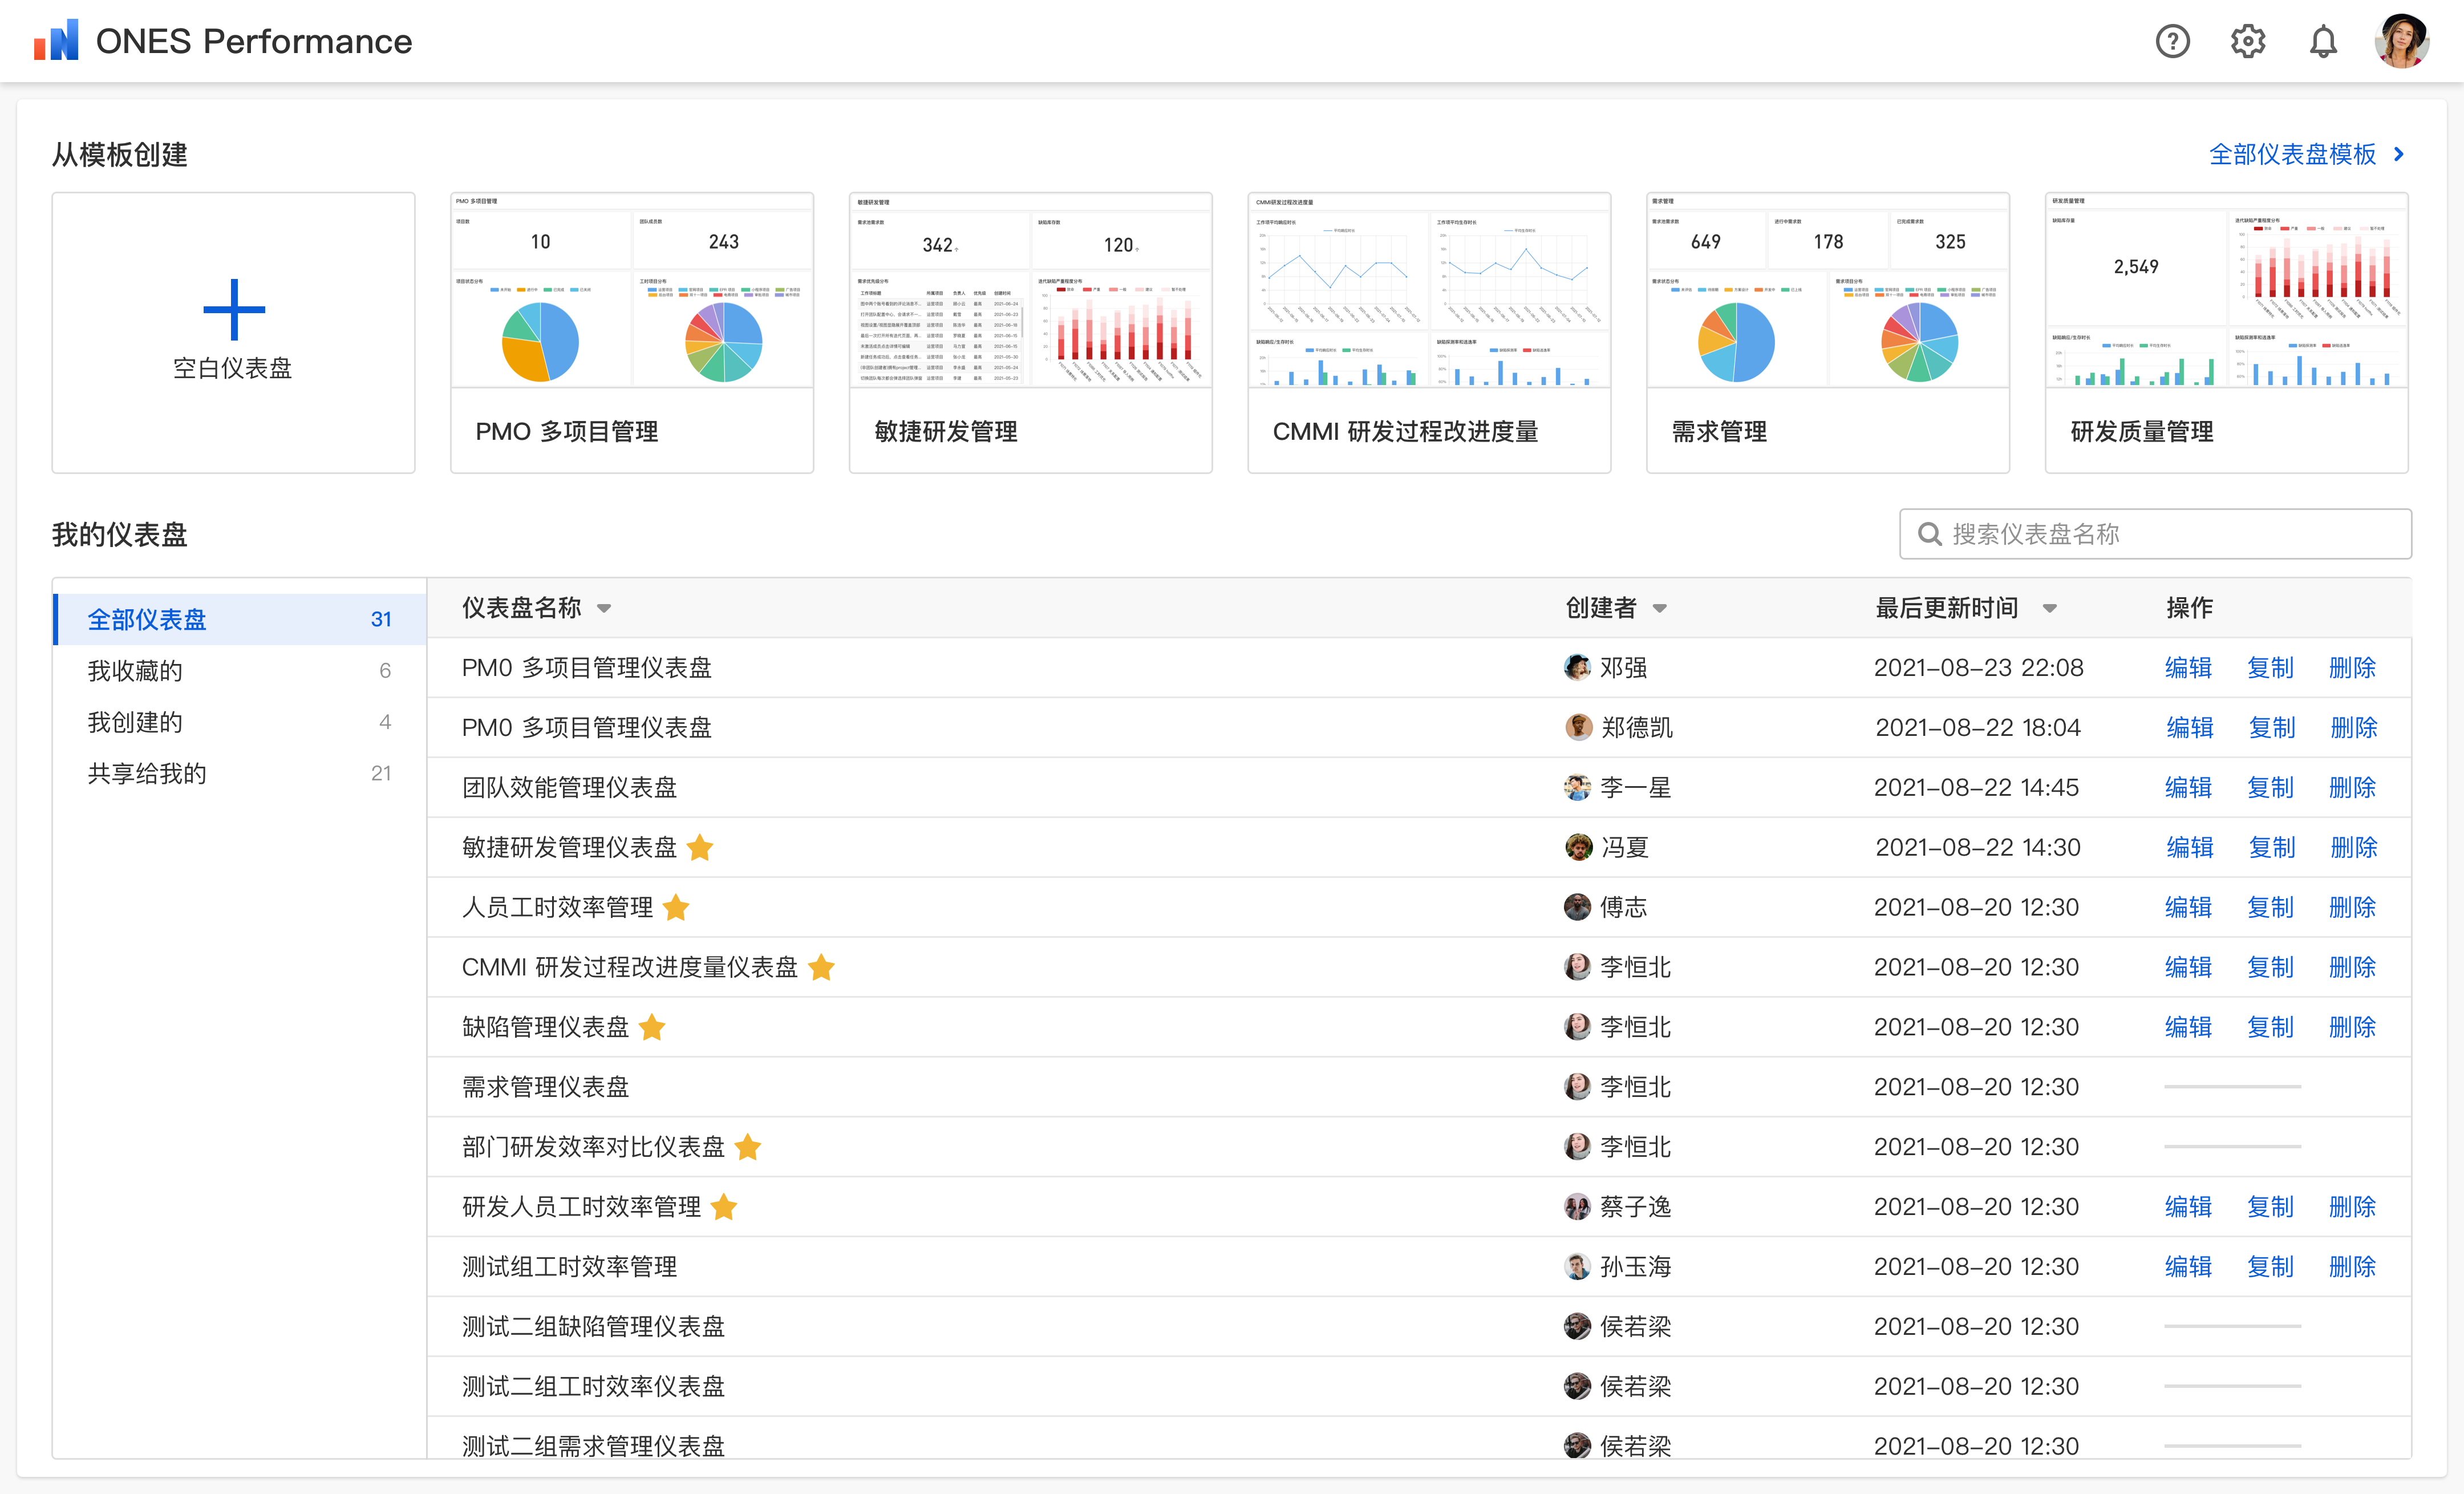This screenshot has width=2464, height=1494.
Task: Toggle favorite star on 研发人员工时效率管理
Action: click(724, 1207)
